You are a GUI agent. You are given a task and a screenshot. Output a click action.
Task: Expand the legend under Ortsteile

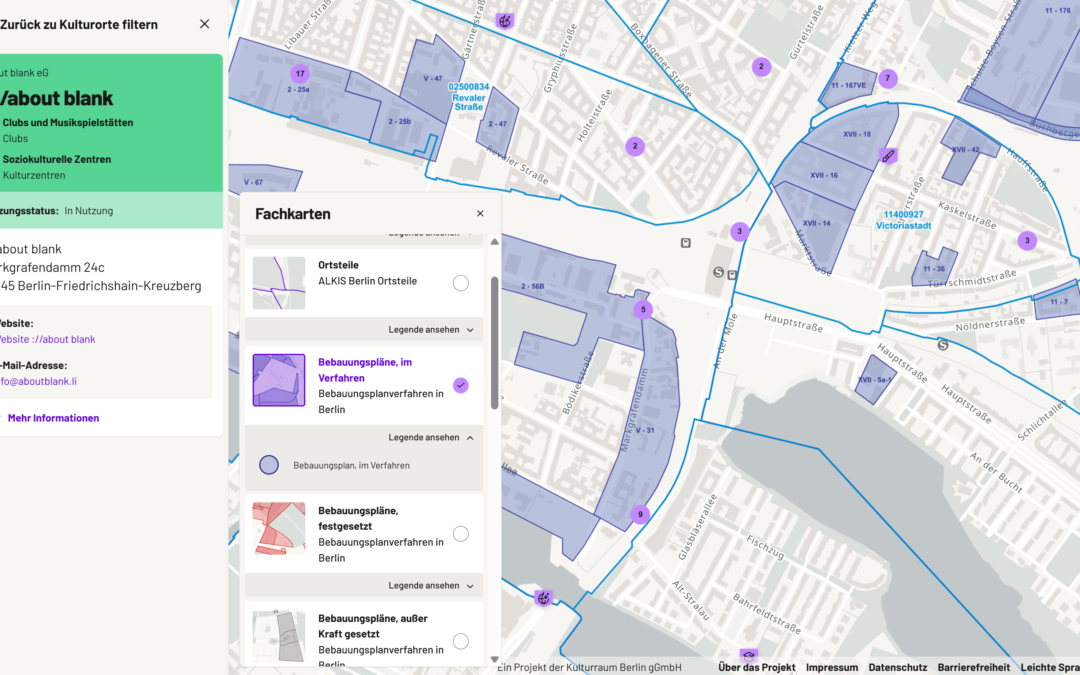coord(431,330)
